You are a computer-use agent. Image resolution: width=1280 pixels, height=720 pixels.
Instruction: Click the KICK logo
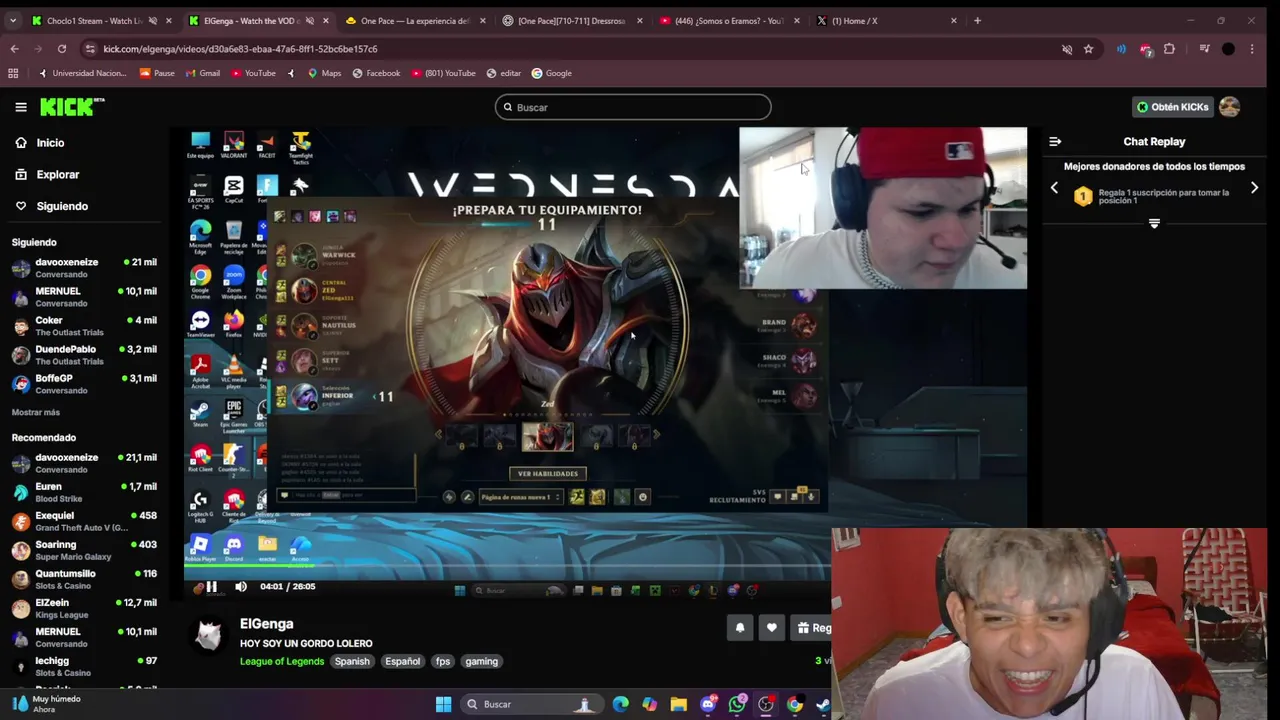(x=72, y=107)
